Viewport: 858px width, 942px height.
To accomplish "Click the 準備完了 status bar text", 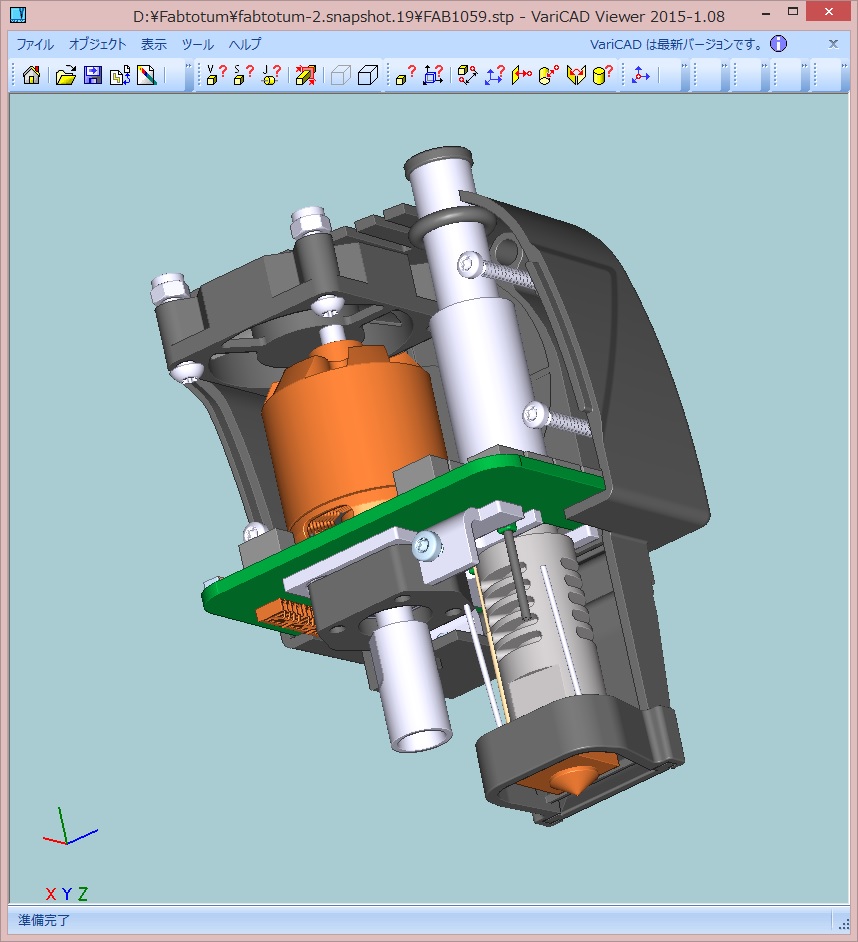I will tap(44, 920).
